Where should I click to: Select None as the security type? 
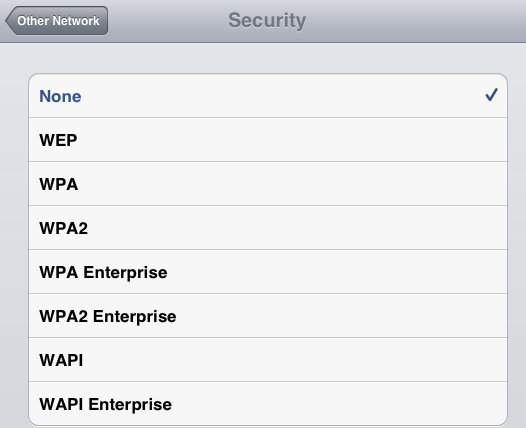[x=268, y=96]
